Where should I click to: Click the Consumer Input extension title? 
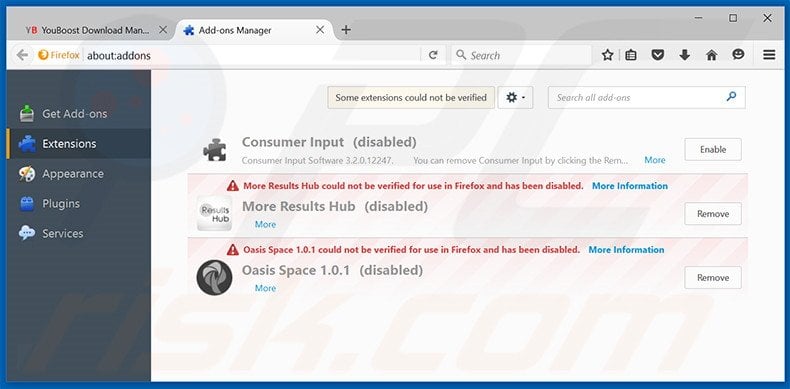pyautogui.click(x=293, y=142)
